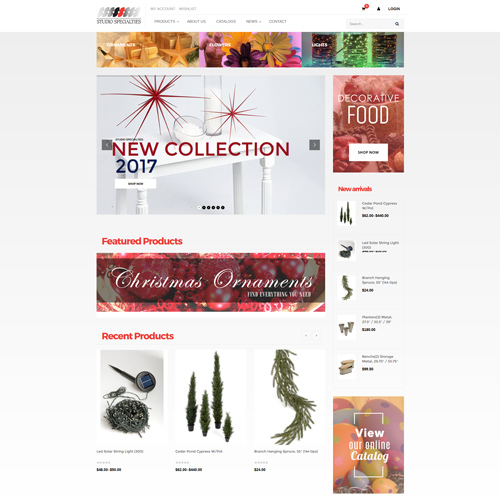Click the user account icon
This screenshot has height=500, width=500.
pos(378,9)
